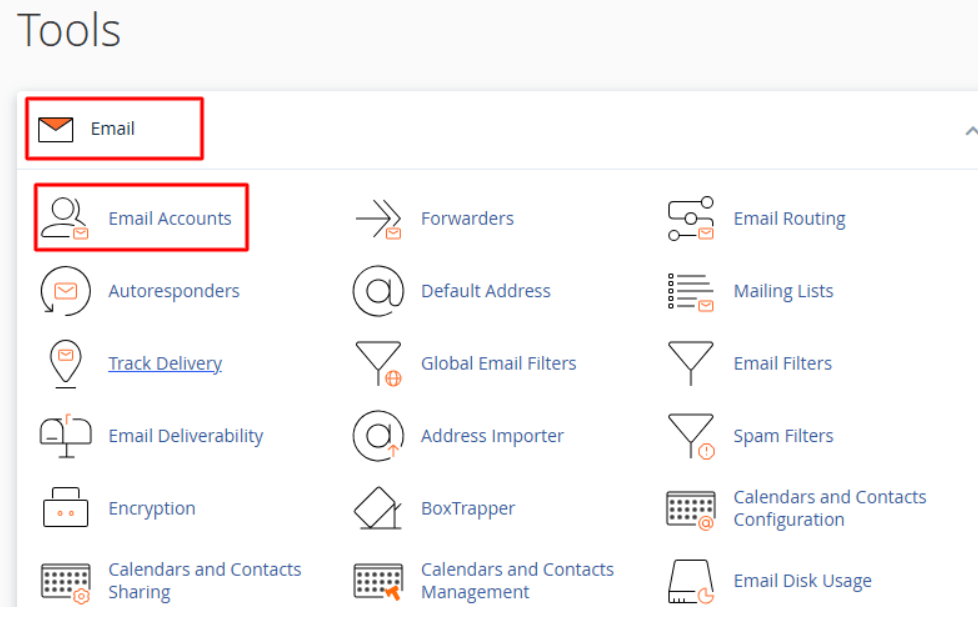Image resolution: width=978 pixels, height=620 pixels.
Task: Click the Email Filters link
Action: click(783, 363)
